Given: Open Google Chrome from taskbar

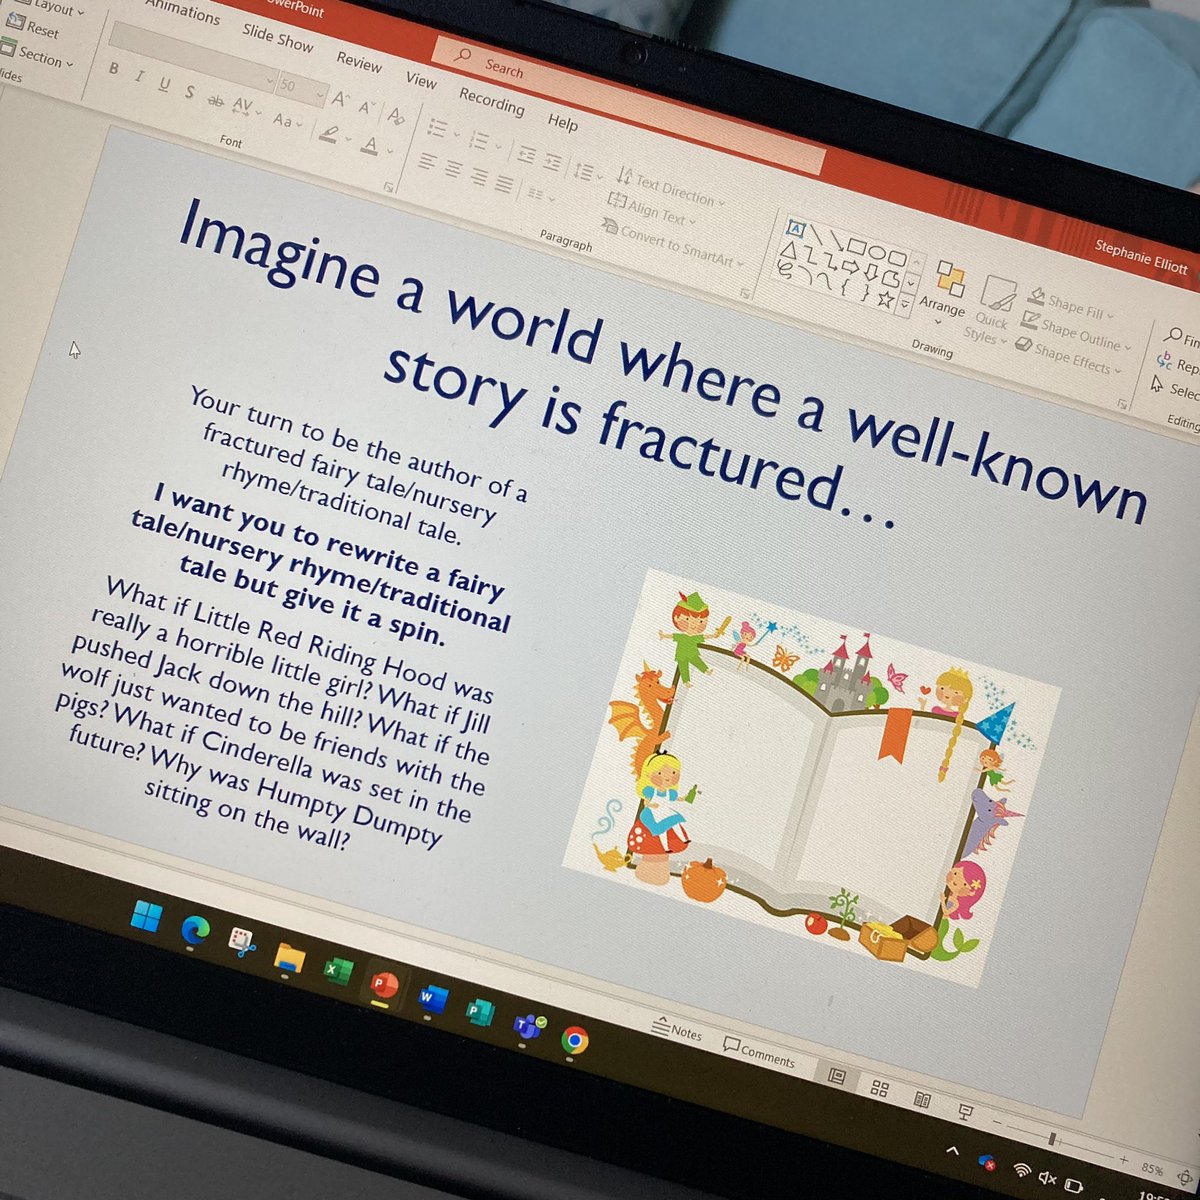Looking at the screenshot, I should tap(574, 1041).
